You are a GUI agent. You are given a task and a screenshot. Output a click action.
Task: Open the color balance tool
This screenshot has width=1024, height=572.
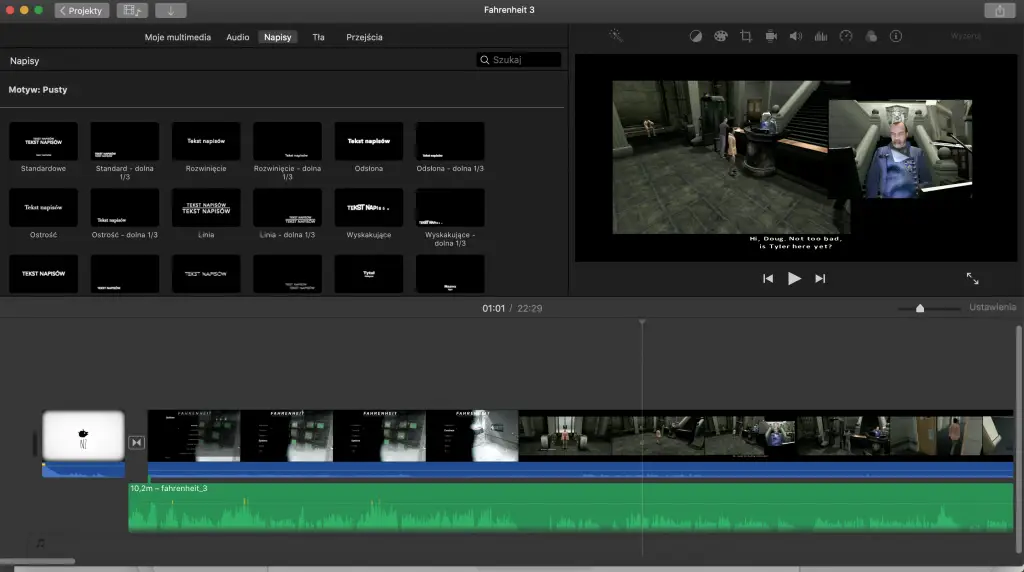click(696, 37)
